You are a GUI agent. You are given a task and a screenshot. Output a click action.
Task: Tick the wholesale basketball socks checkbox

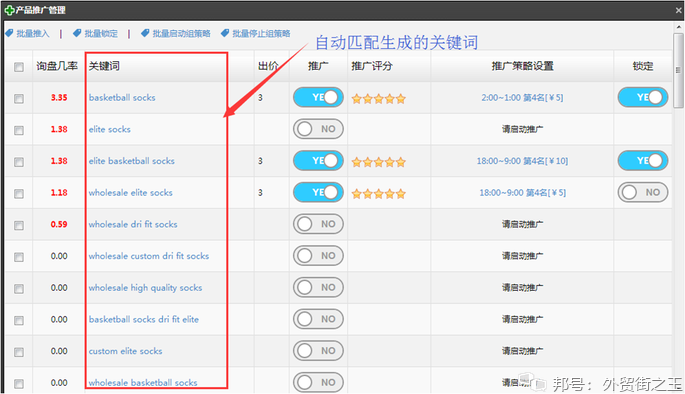coord(19,384)
